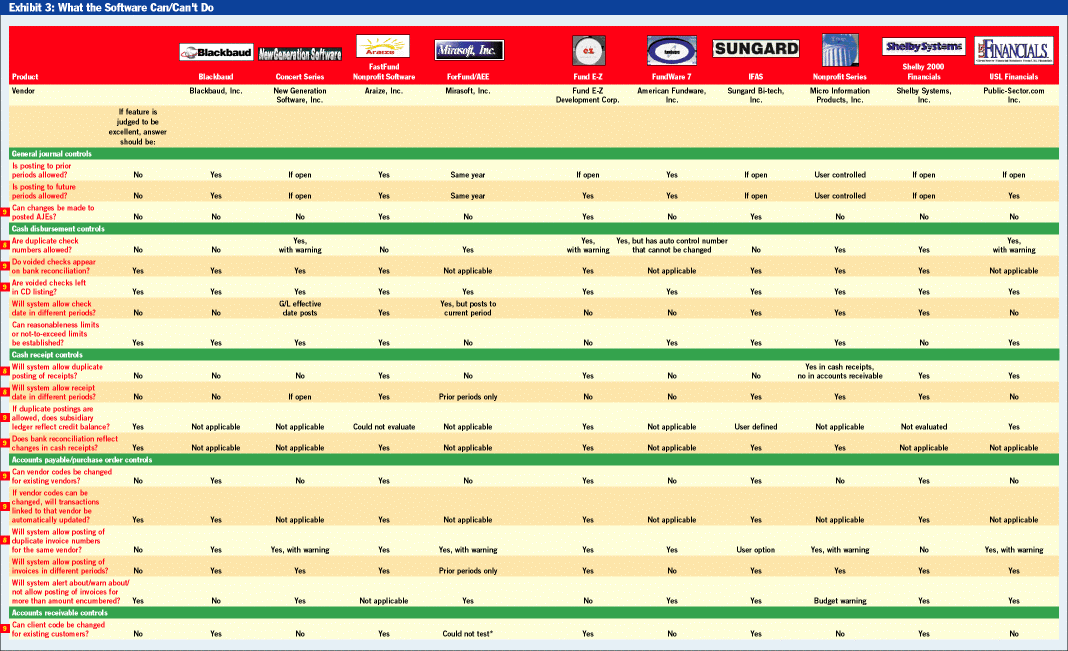The height and width of the screenshot is (651, 1068).
Task: Click the Fund E-Z round logo
Action: 588,50
